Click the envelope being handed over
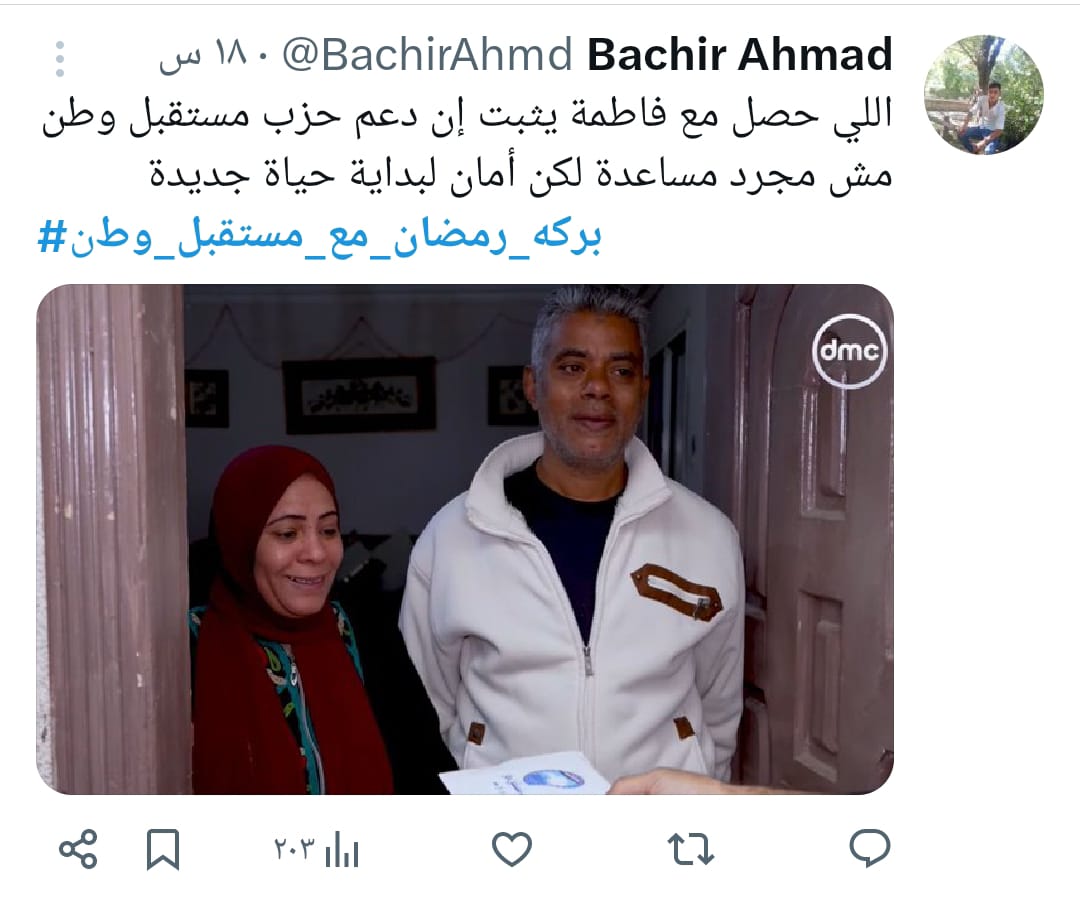1080x901 pixels. pyautogui.click(x=525, y=775)
